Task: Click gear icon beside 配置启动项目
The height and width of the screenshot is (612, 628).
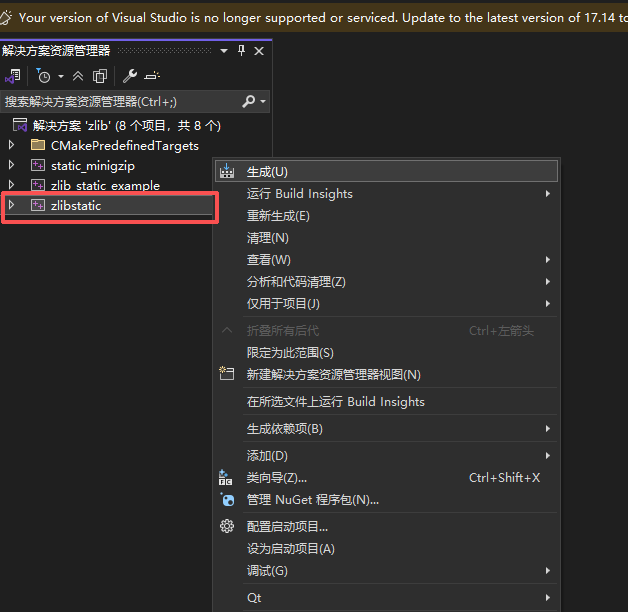Action: point(227,526)
